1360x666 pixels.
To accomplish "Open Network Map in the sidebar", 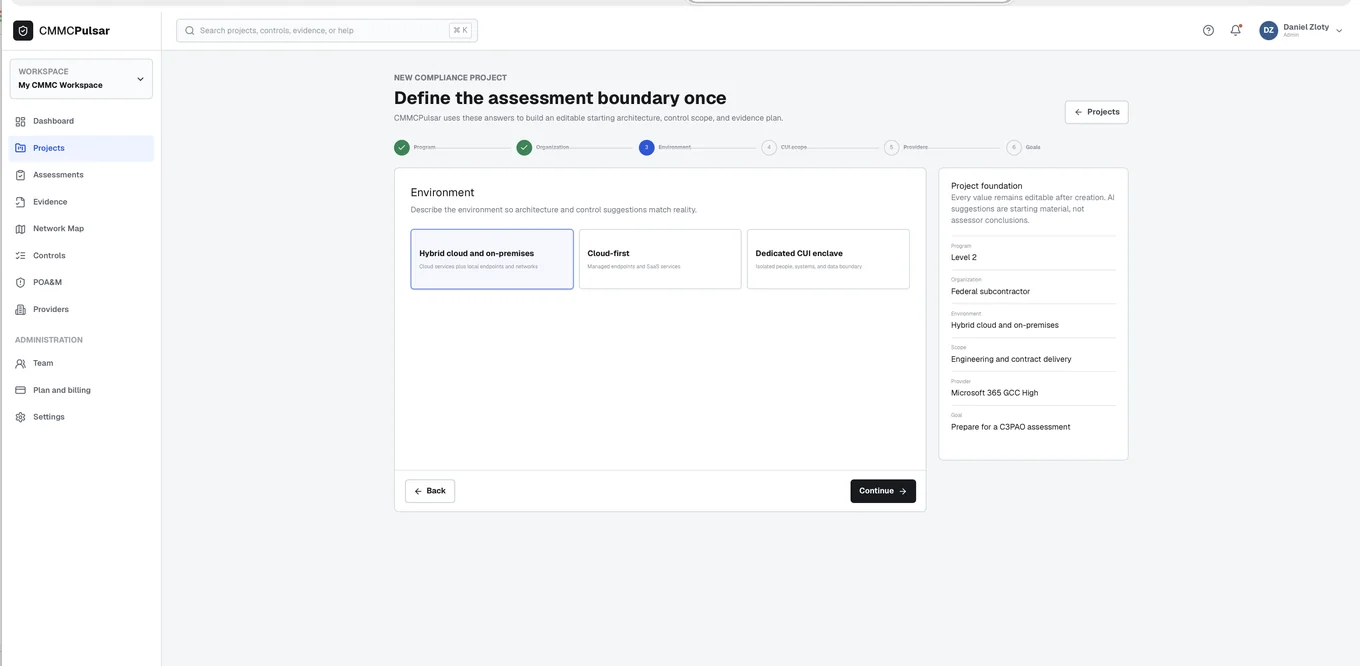I will [81, 229].
